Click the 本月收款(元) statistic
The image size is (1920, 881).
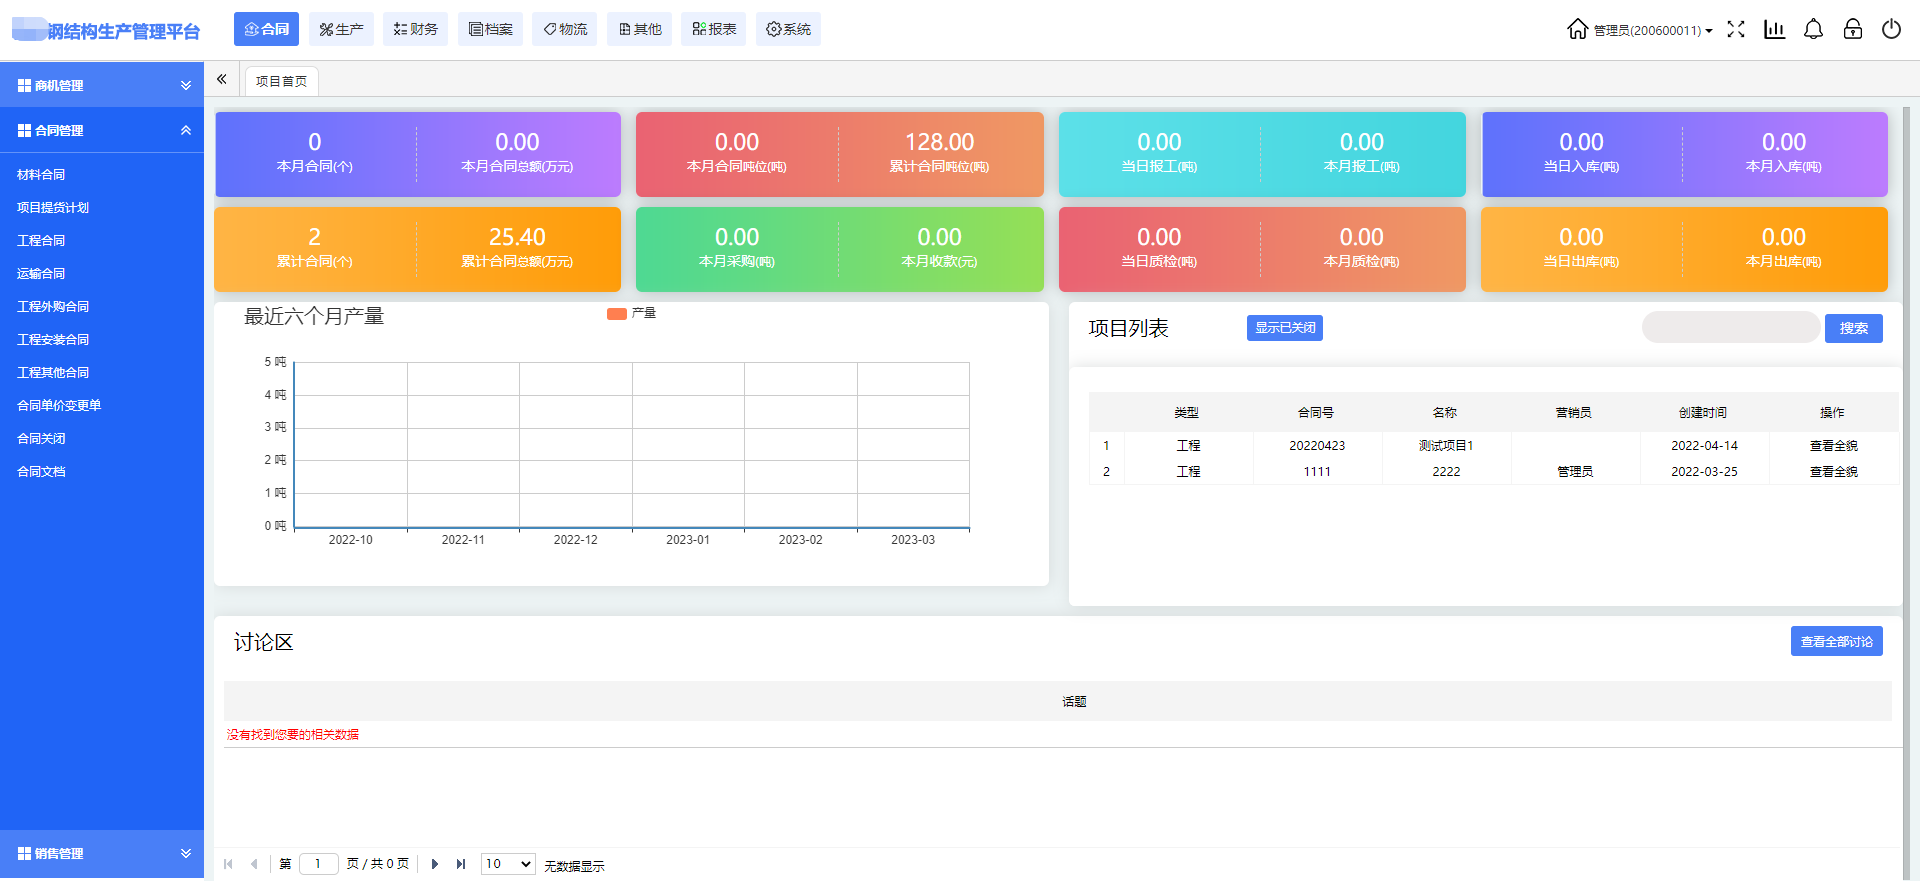point(939,249)
